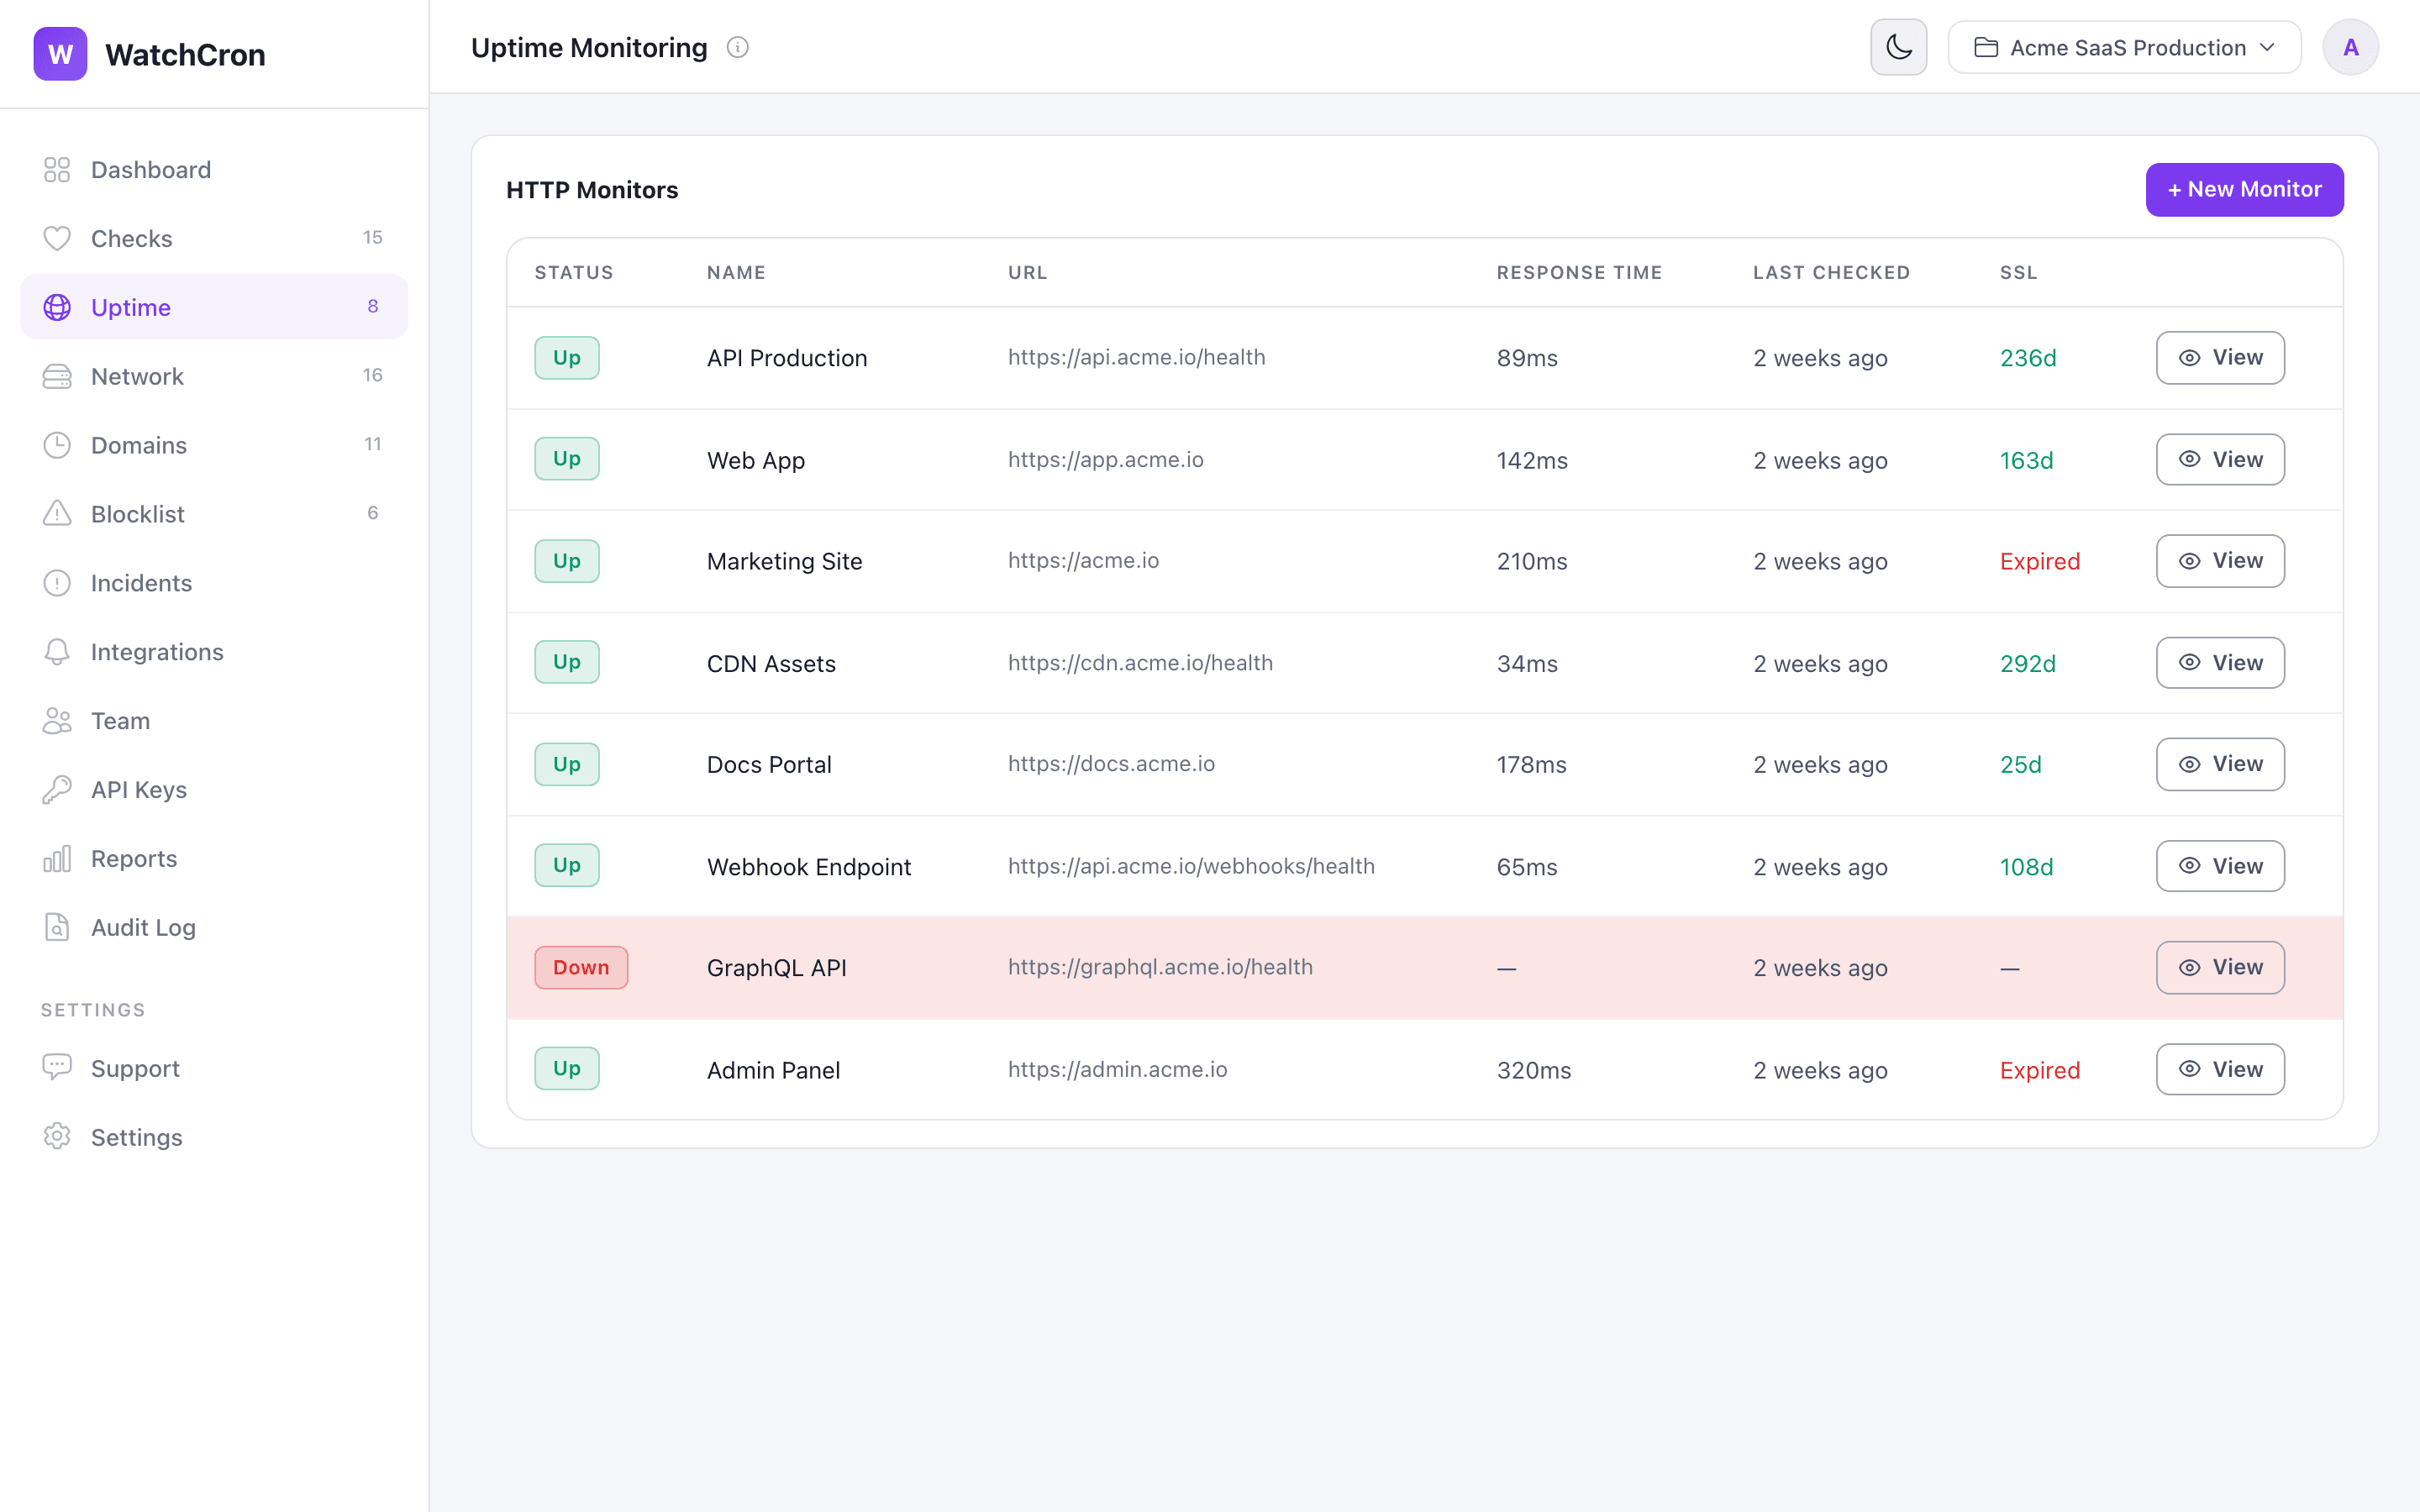Click URL https://api.acme.io/health
Image resolution: width=2420 pixels, height=1512 pixels.
[1136, 357]
